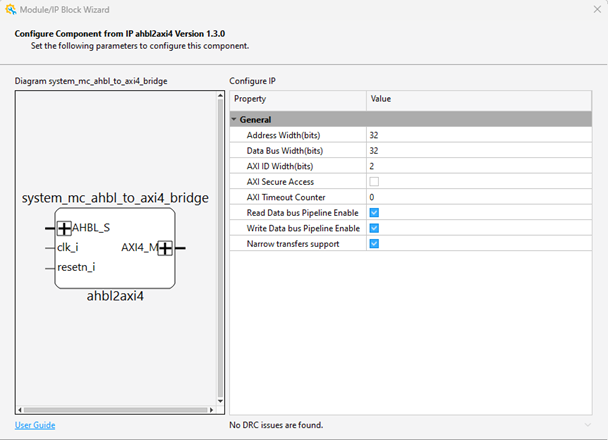Click the clk_i port label
Screen dimensions: 608x440
[x=67, y=247]
